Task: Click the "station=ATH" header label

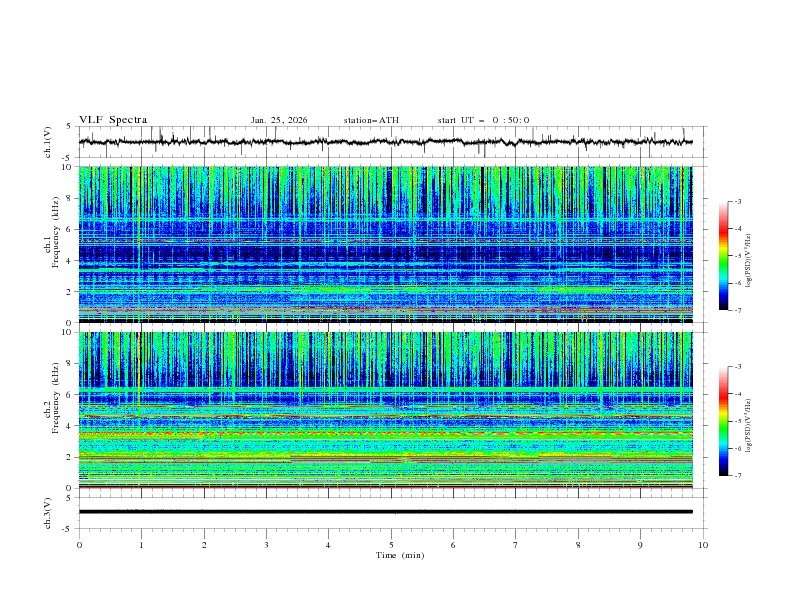Action: [x=371, y=120]
